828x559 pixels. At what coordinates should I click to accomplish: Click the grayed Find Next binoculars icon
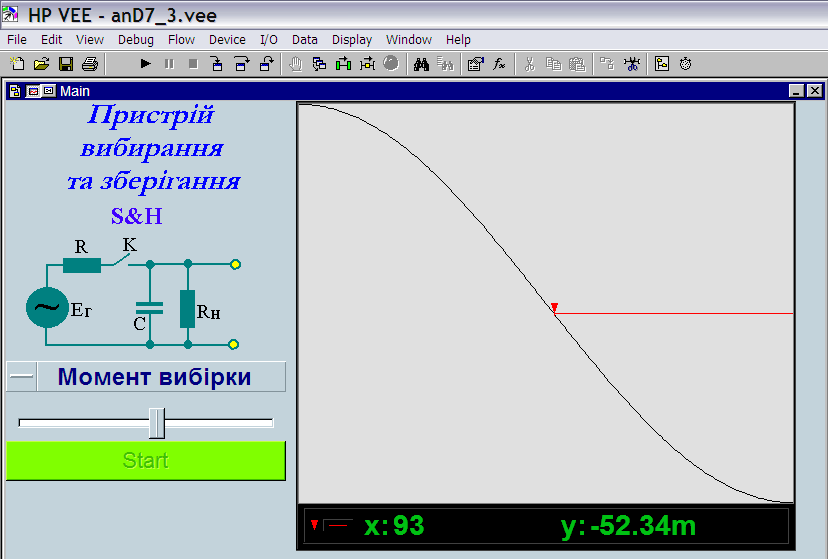445,64
